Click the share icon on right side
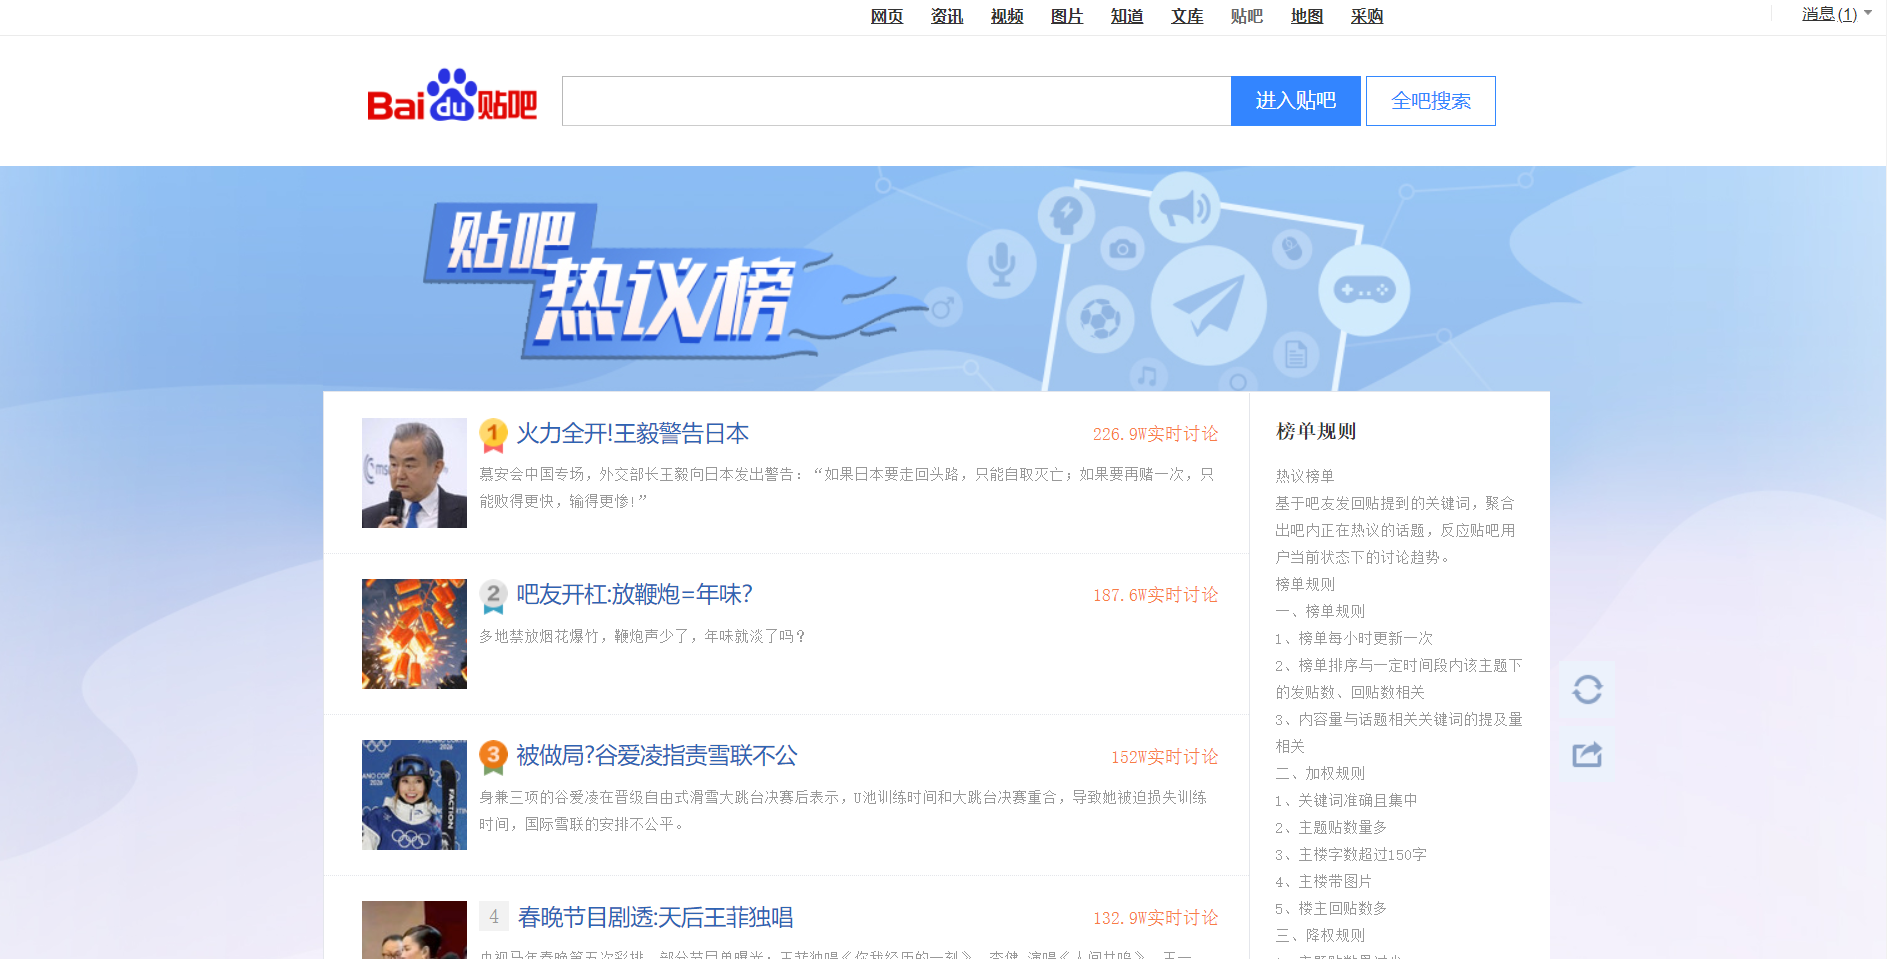Image resolution: width=1887 pixels, height=959 pixels. [1587, 754]
